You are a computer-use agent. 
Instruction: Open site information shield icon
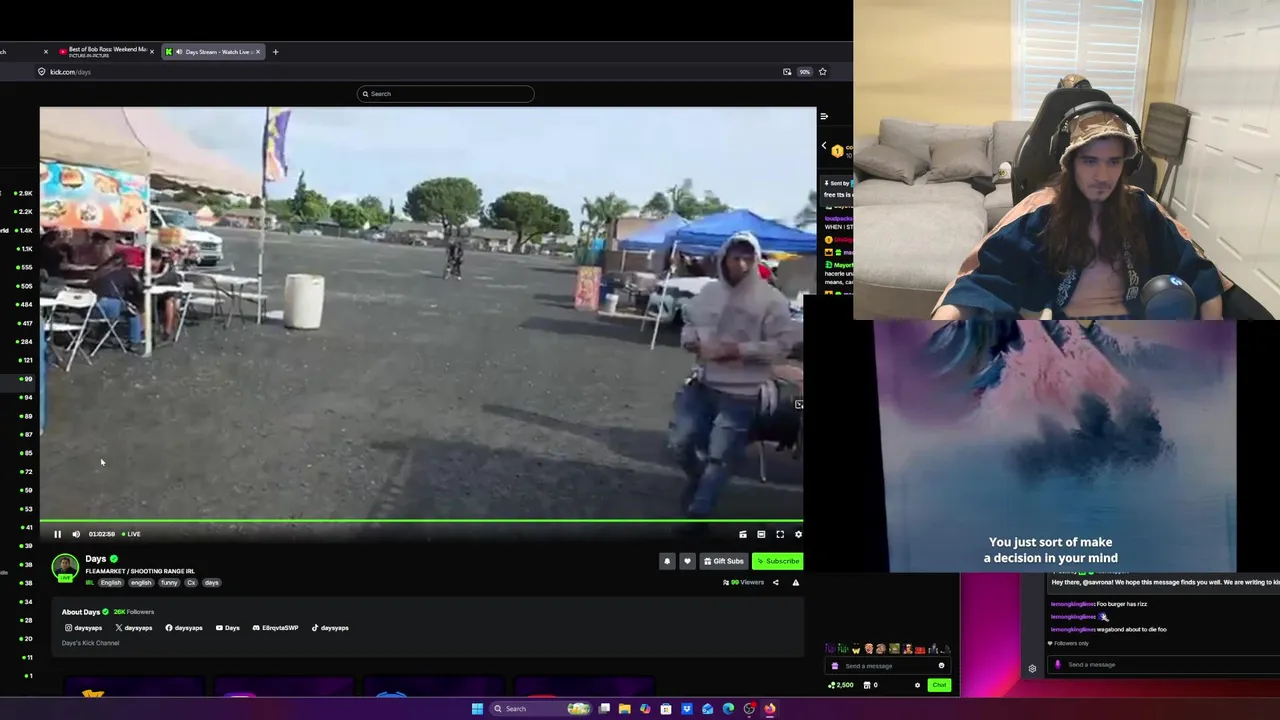coord(41,72)
